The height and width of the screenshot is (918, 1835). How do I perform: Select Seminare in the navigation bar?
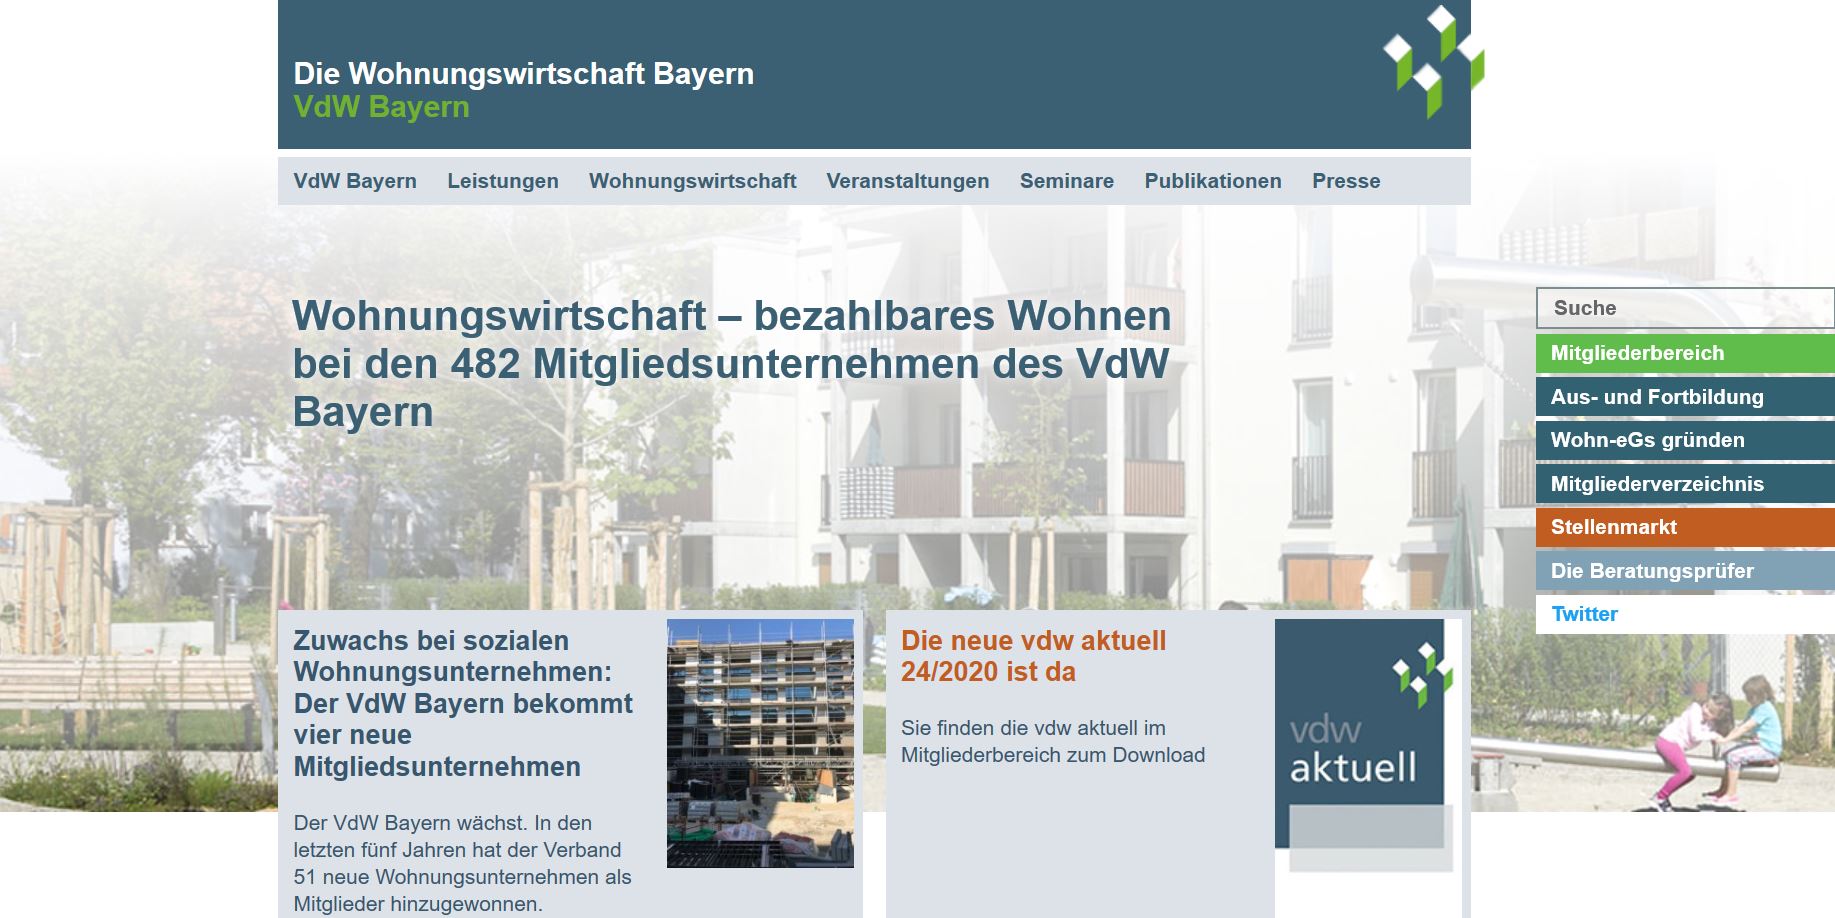[1066, 181]
